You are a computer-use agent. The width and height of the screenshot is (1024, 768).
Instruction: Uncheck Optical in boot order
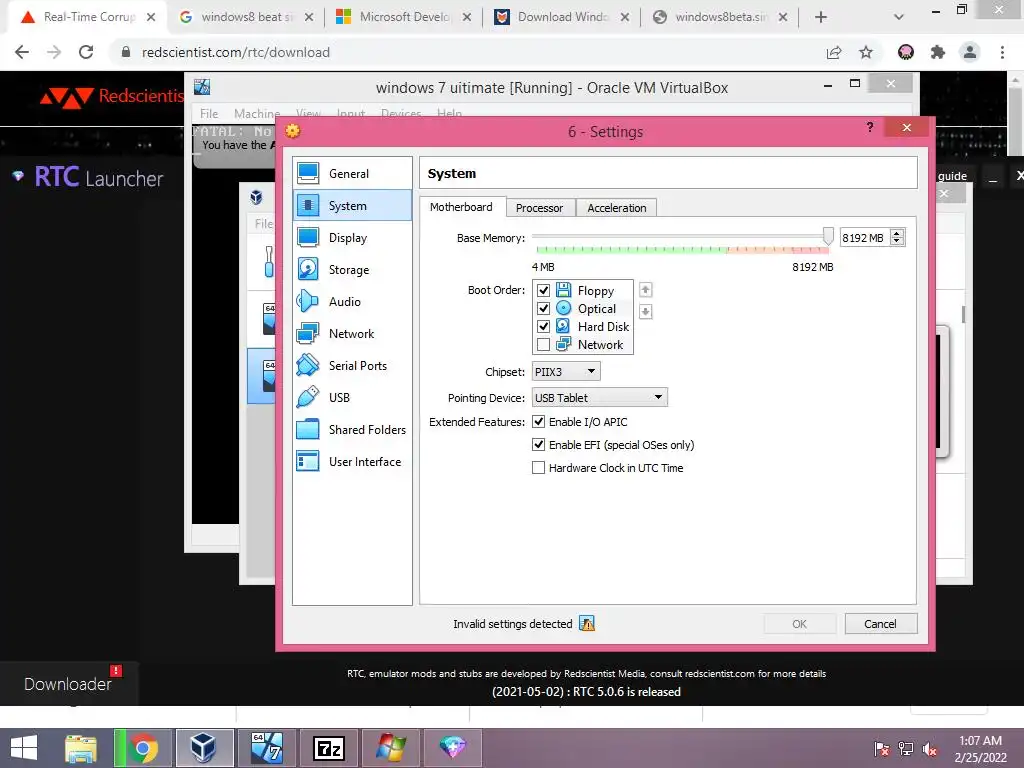point(543,308)
